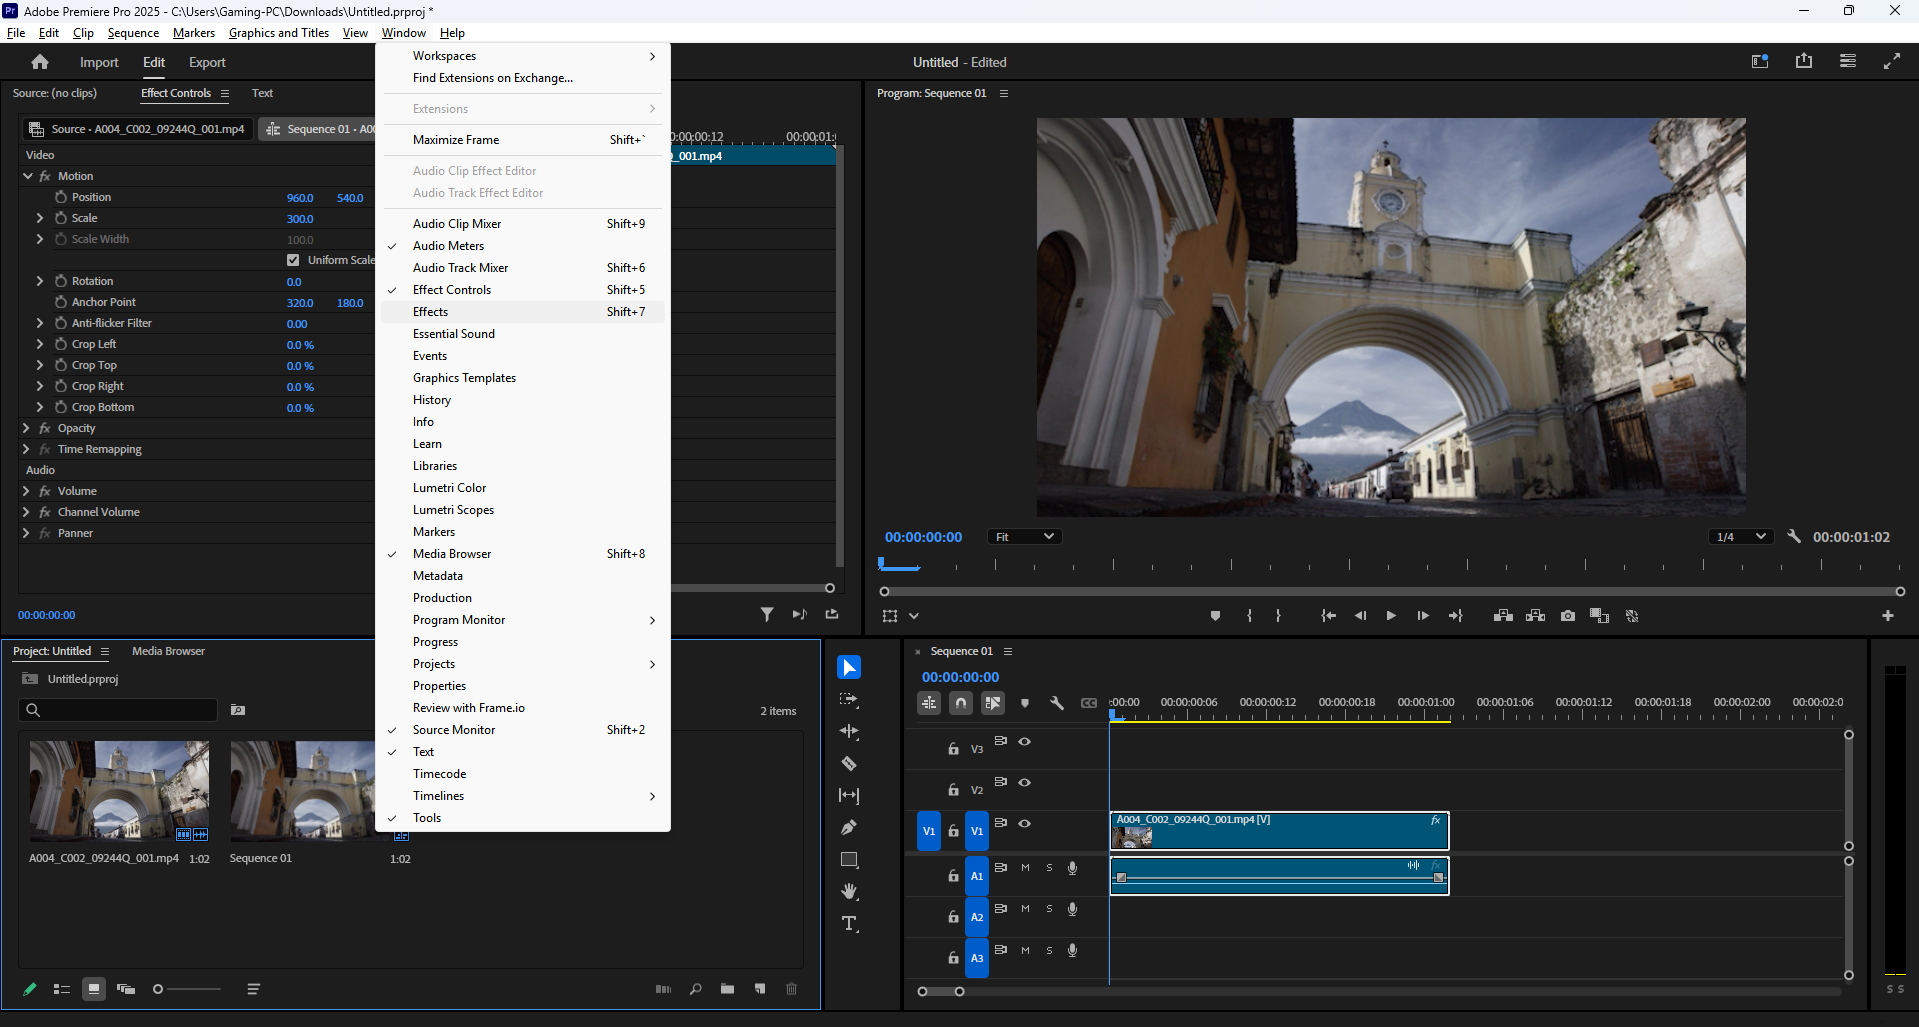Mute audio track A1
This screenshot has width=1919, height=1027.
(1025, 868)
